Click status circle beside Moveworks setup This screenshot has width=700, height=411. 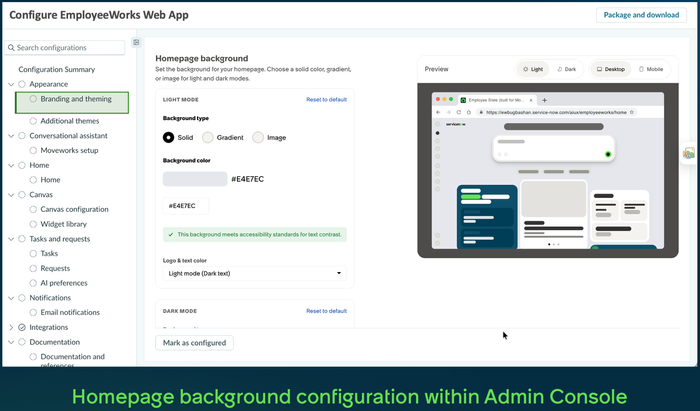[33, 150]
